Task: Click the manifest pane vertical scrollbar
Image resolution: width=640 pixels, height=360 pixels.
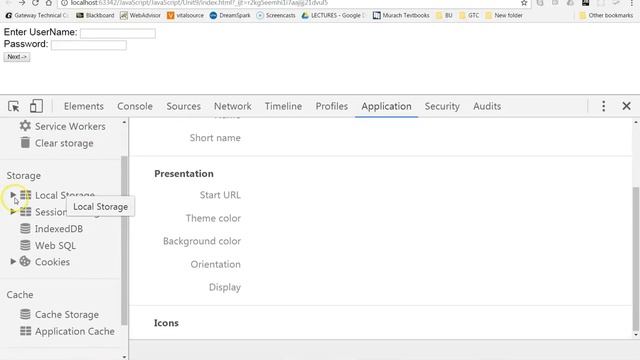Action: 636,259
